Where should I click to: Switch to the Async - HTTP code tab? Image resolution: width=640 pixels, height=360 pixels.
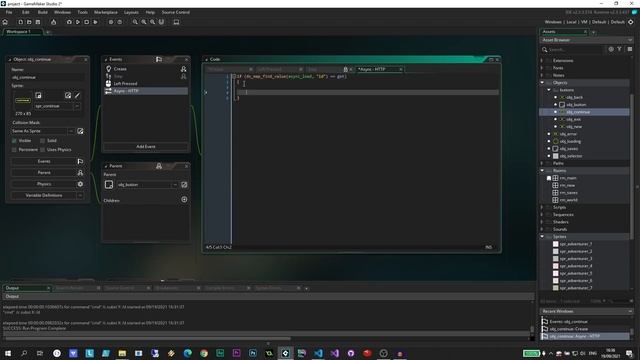pyautogui.click(x=380, y=69)
